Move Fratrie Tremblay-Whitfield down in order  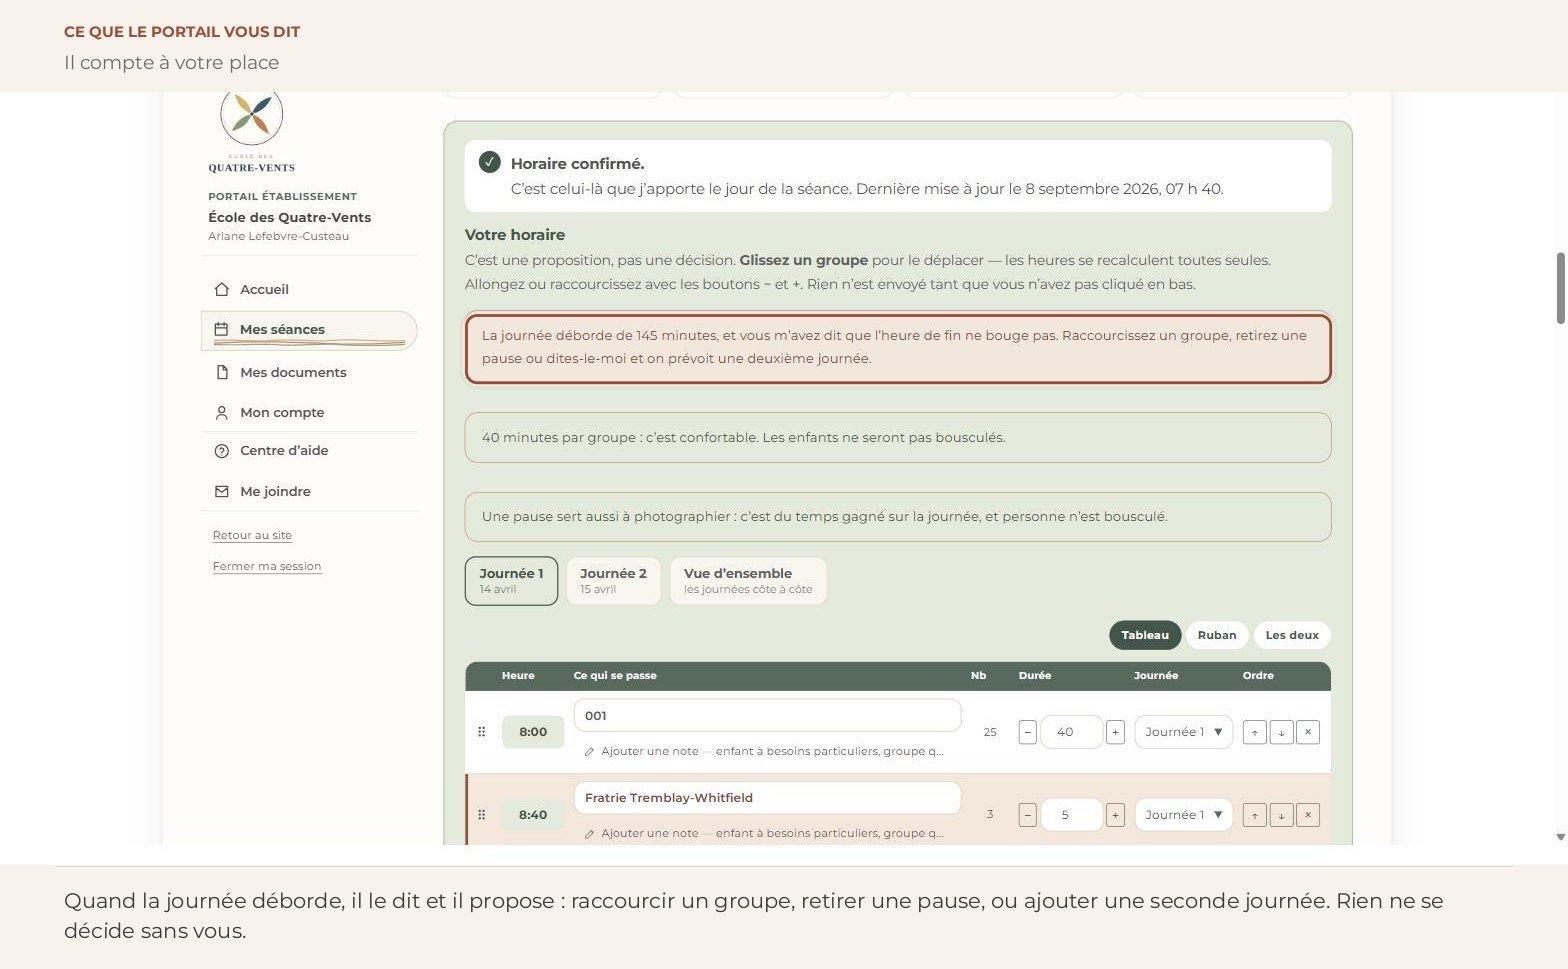click(x=1282, y=815)
